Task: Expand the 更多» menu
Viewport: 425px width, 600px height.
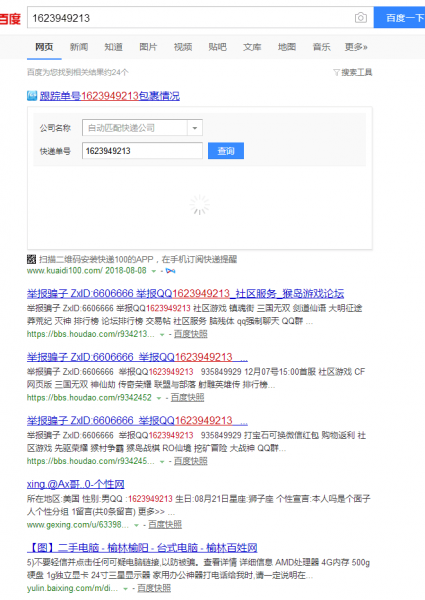Action: click(x=356, y=47)
